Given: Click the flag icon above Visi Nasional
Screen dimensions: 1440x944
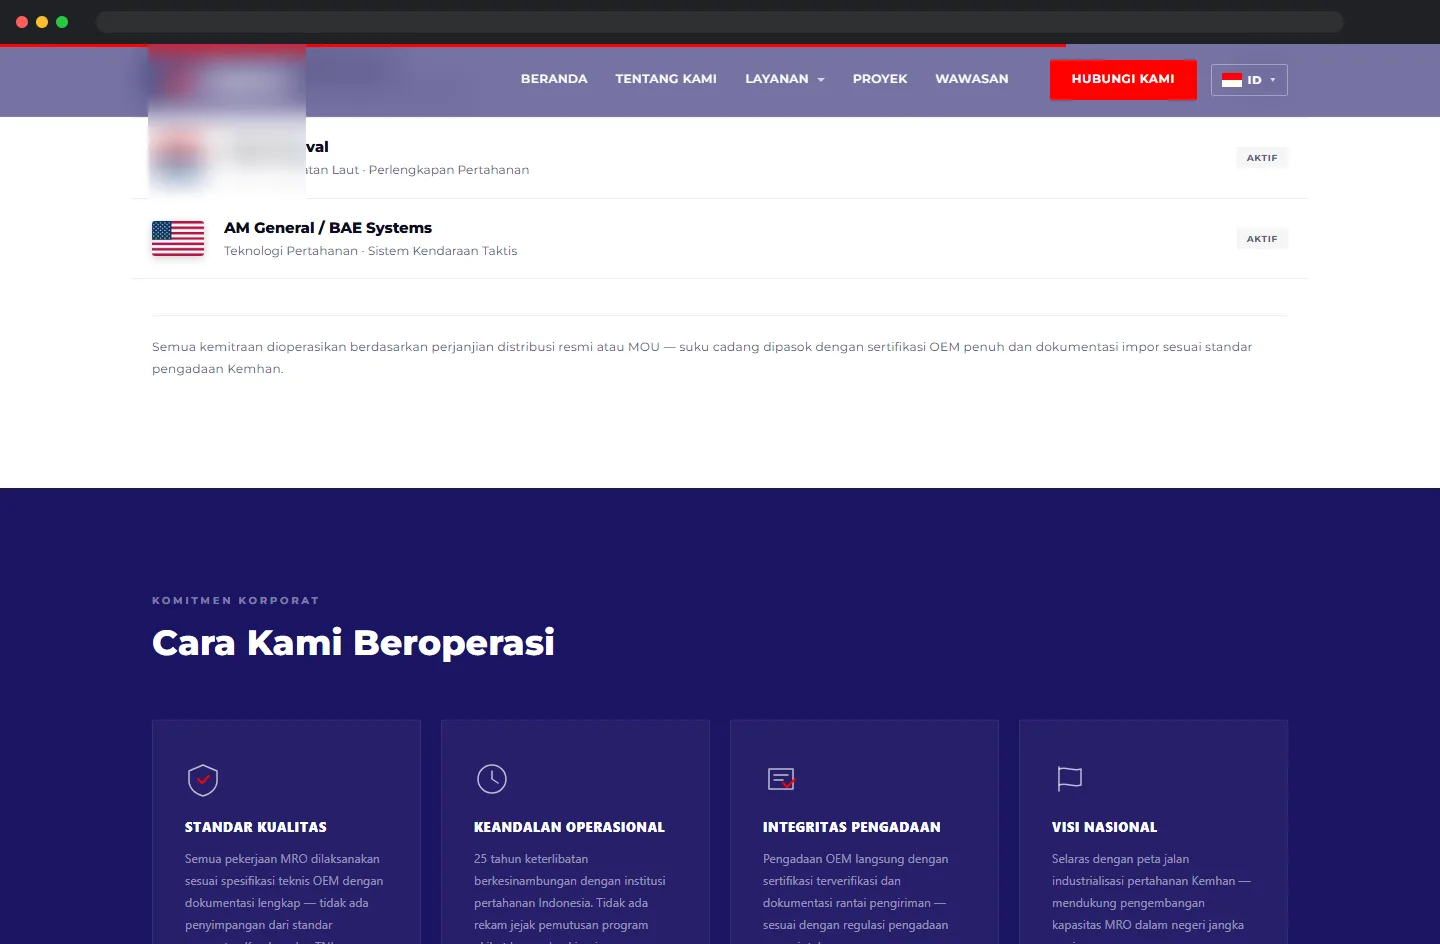Looking at the screenshot, I should 1070,779.
